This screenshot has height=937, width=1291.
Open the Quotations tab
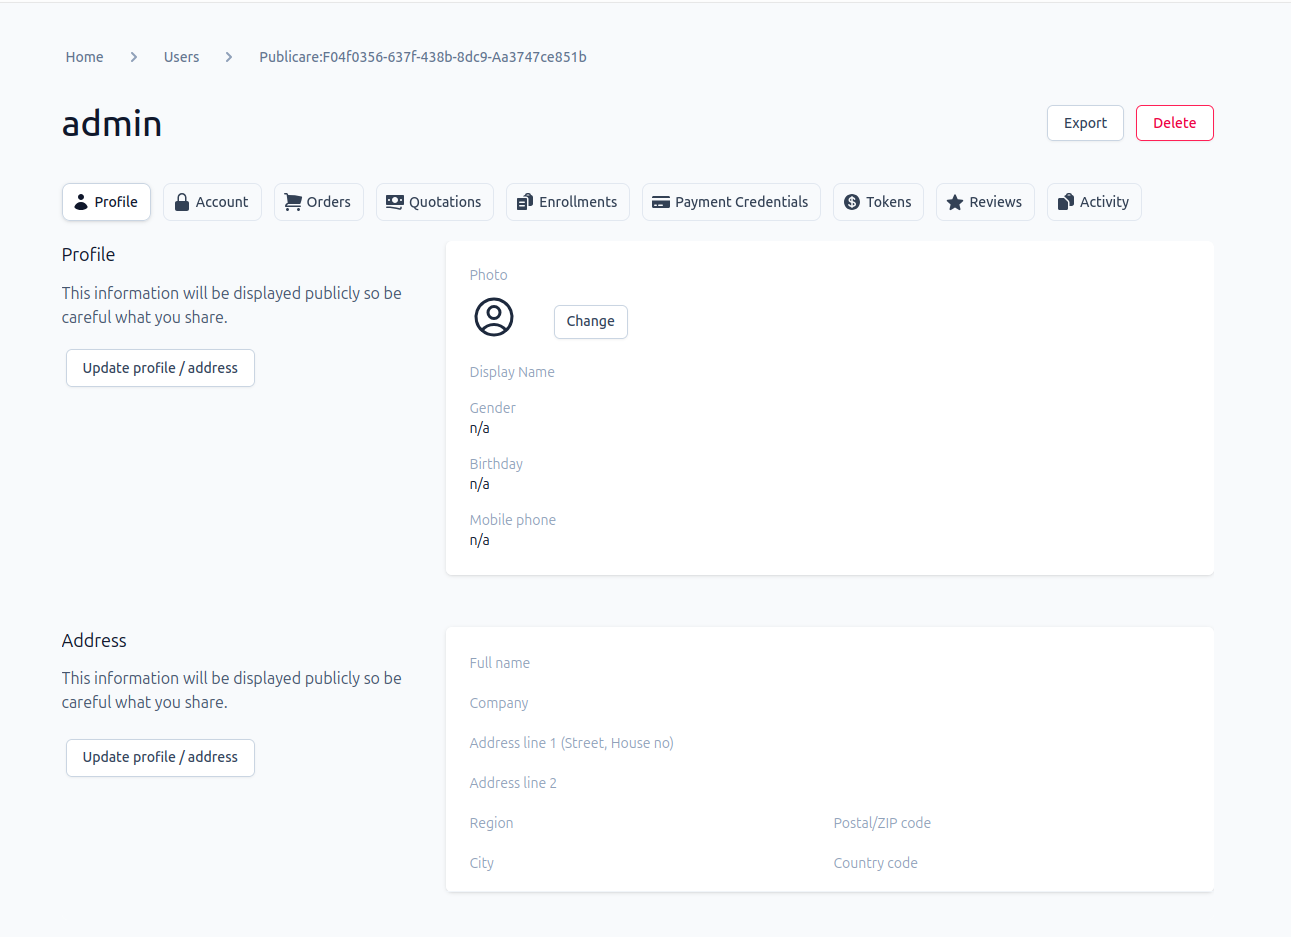point(435,202)
